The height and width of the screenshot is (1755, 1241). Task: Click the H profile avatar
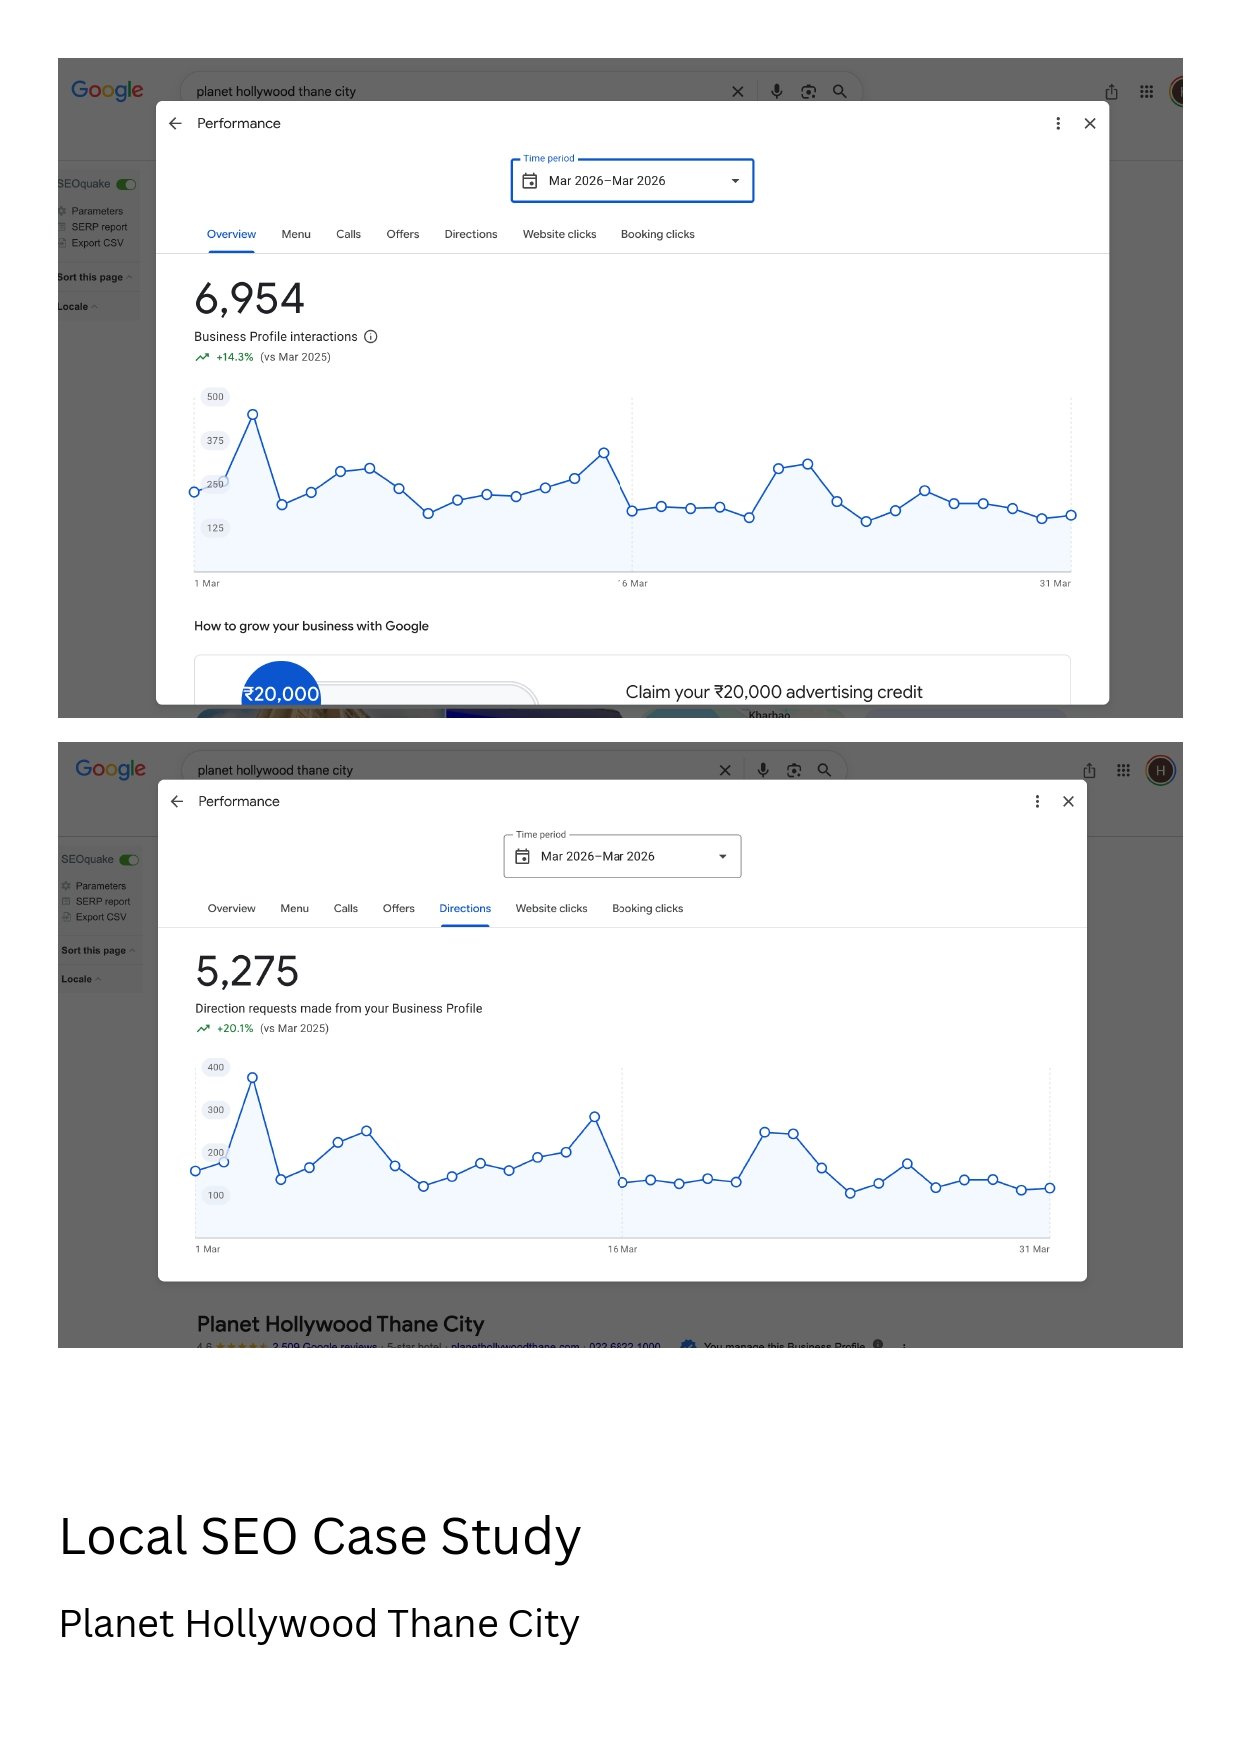click(1160, 770)
